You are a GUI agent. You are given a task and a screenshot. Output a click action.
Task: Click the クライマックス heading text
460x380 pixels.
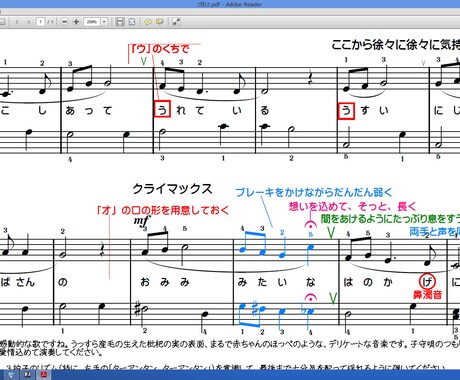172,189
